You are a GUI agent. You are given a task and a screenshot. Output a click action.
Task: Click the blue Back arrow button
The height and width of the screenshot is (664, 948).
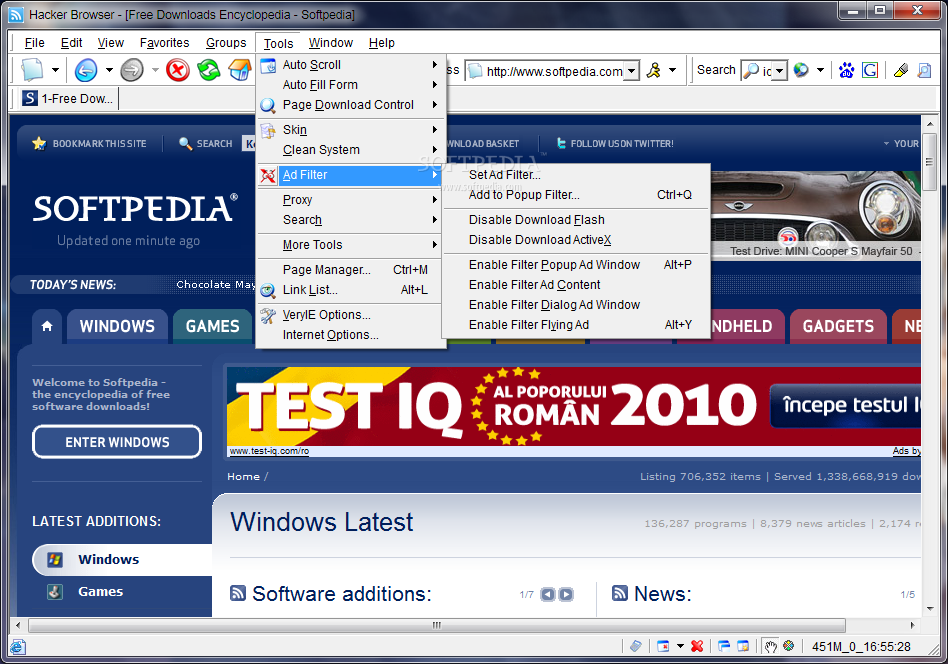(86, 70)
